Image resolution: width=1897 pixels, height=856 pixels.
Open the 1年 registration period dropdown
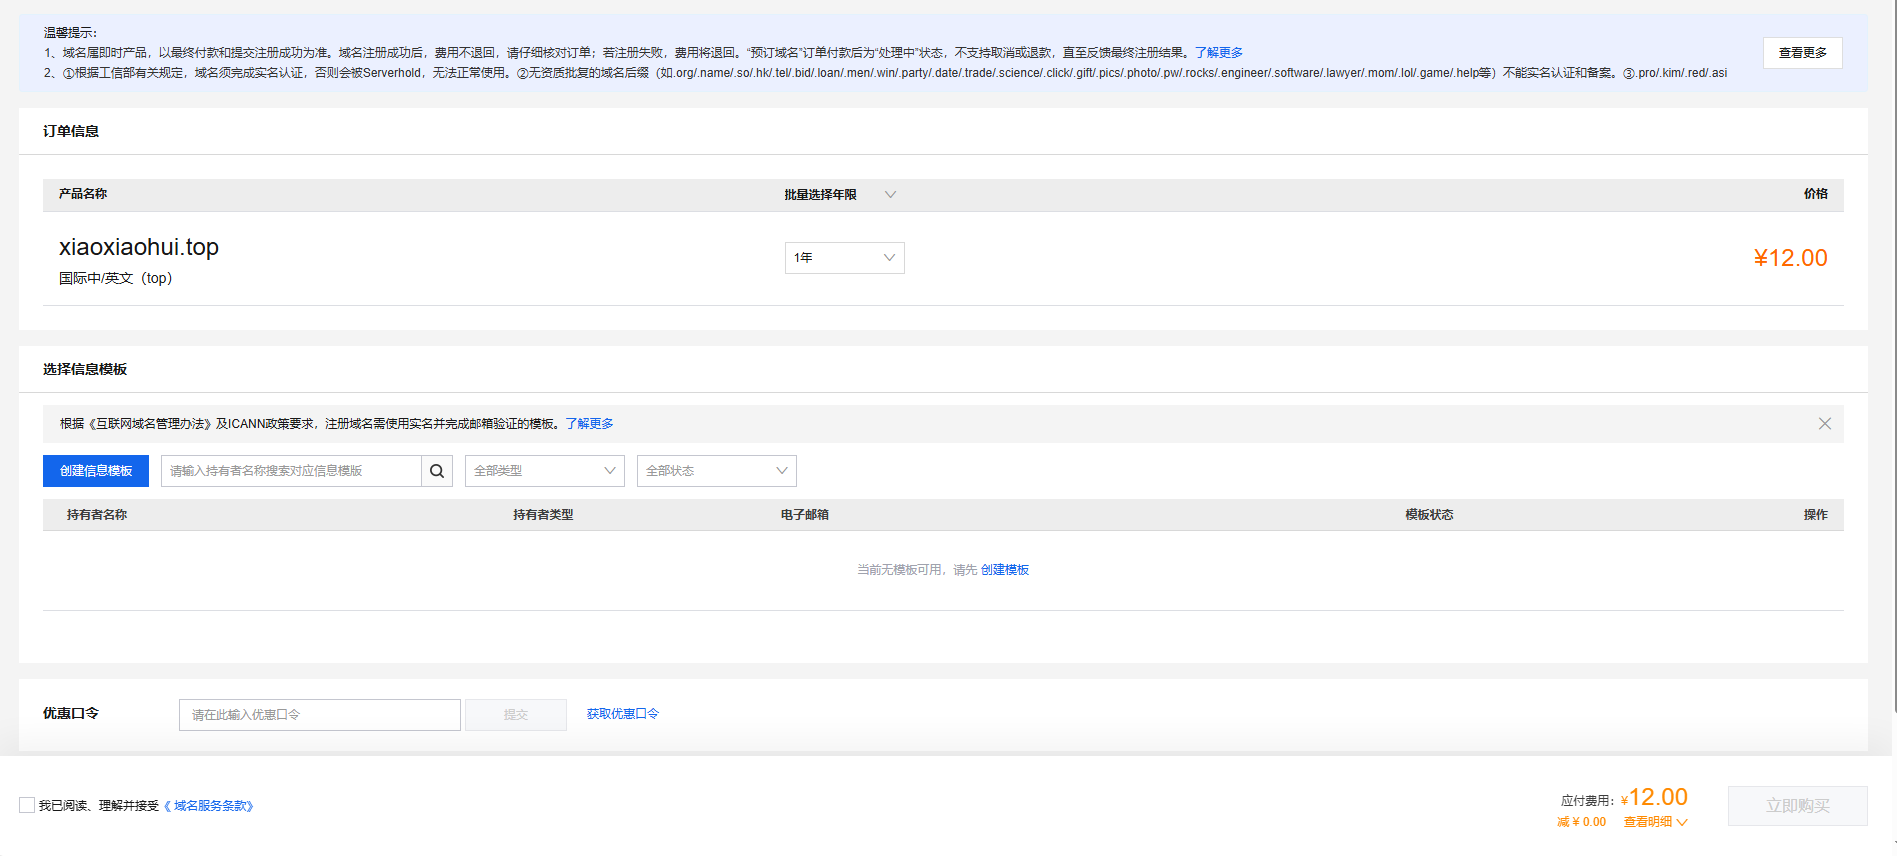(844, 258)
